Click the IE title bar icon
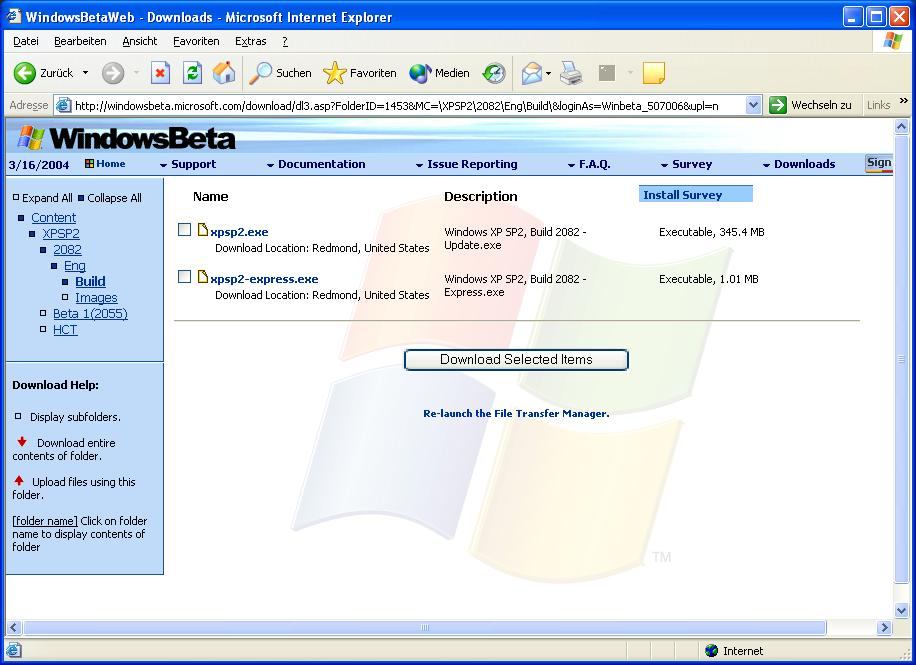Viewport: 916px width, 665px height. tap(13, 16)
